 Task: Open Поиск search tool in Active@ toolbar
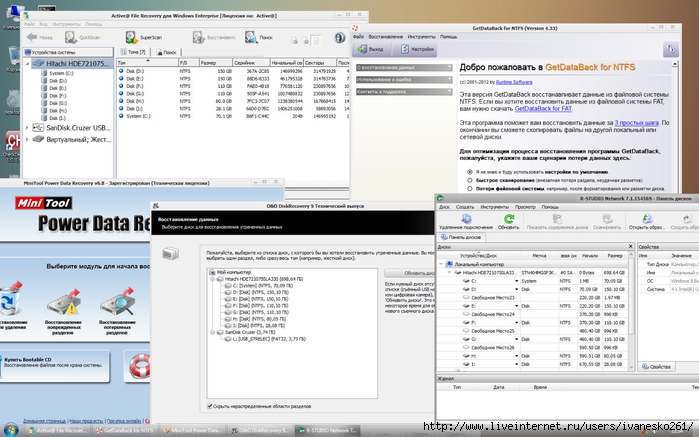pyautogui.click(x=259, y=37)
